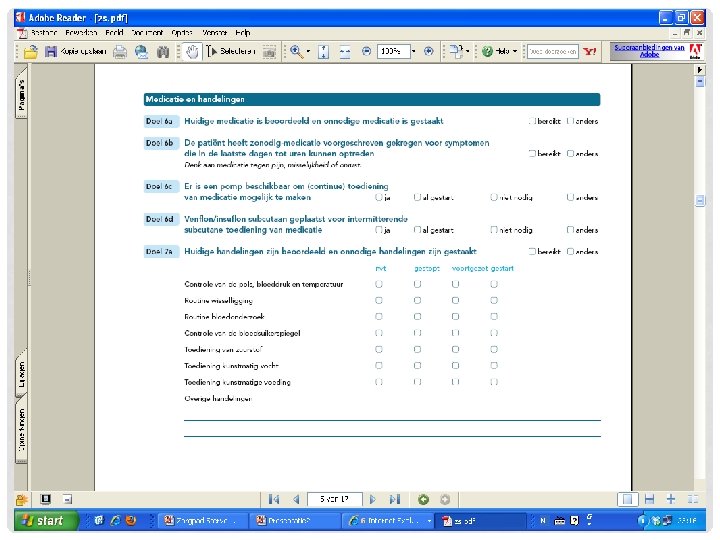Open the 100% zoom level dropdown

[414, 51]
